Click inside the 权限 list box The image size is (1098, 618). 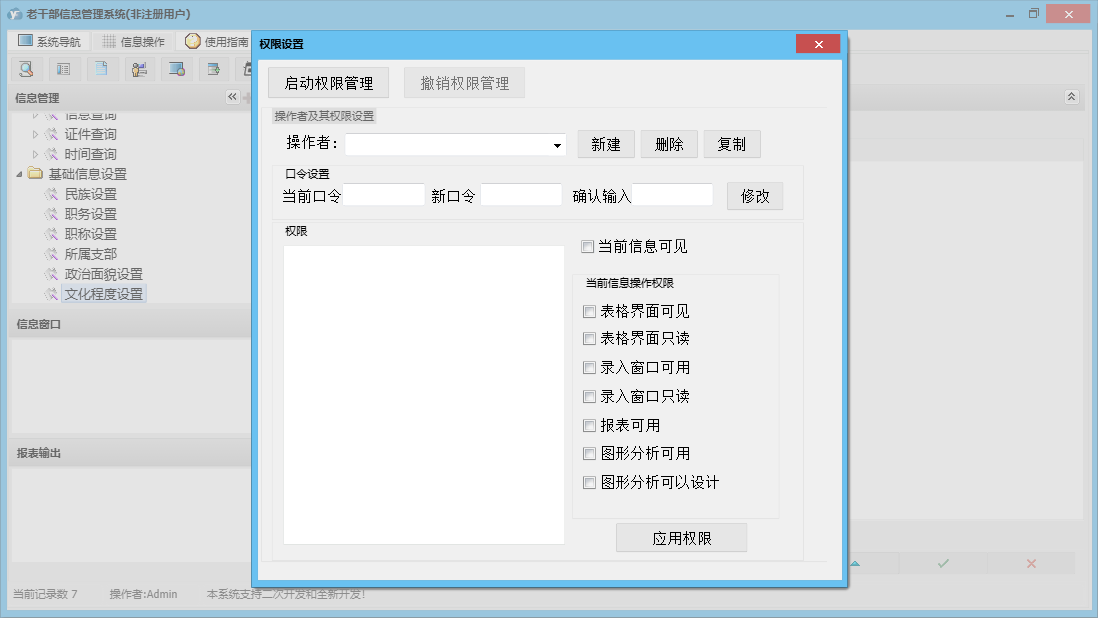[x=424, y=395]
